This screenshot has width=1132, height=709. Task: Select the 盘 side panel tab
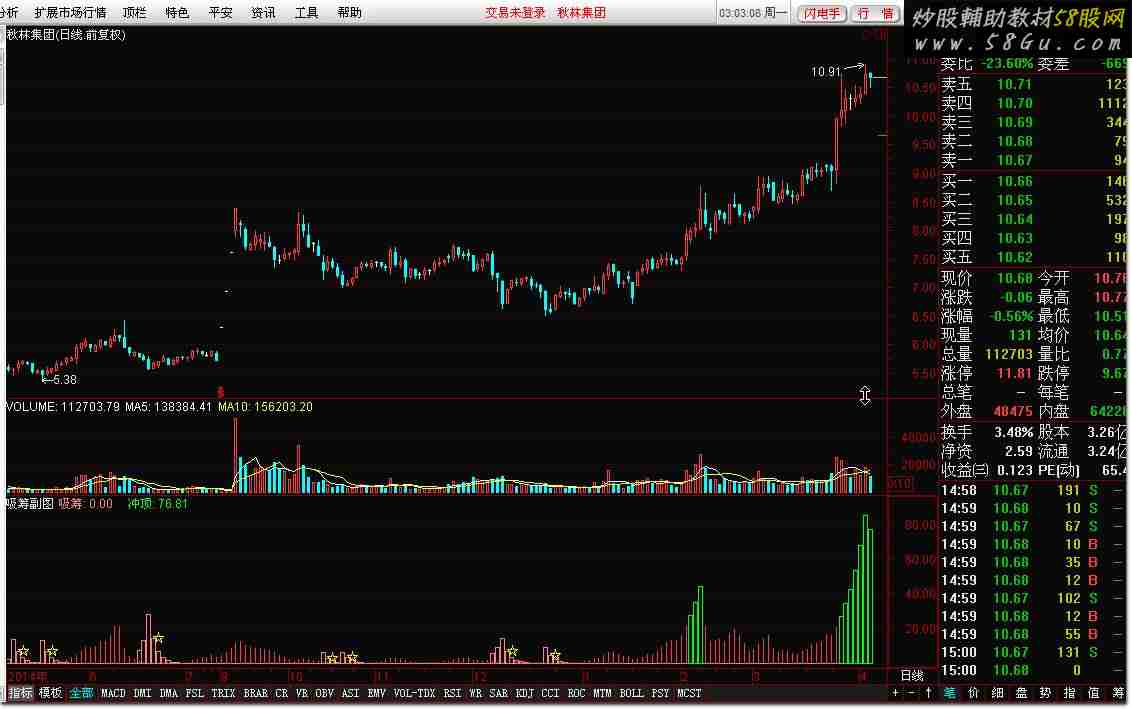[1022, 693]
